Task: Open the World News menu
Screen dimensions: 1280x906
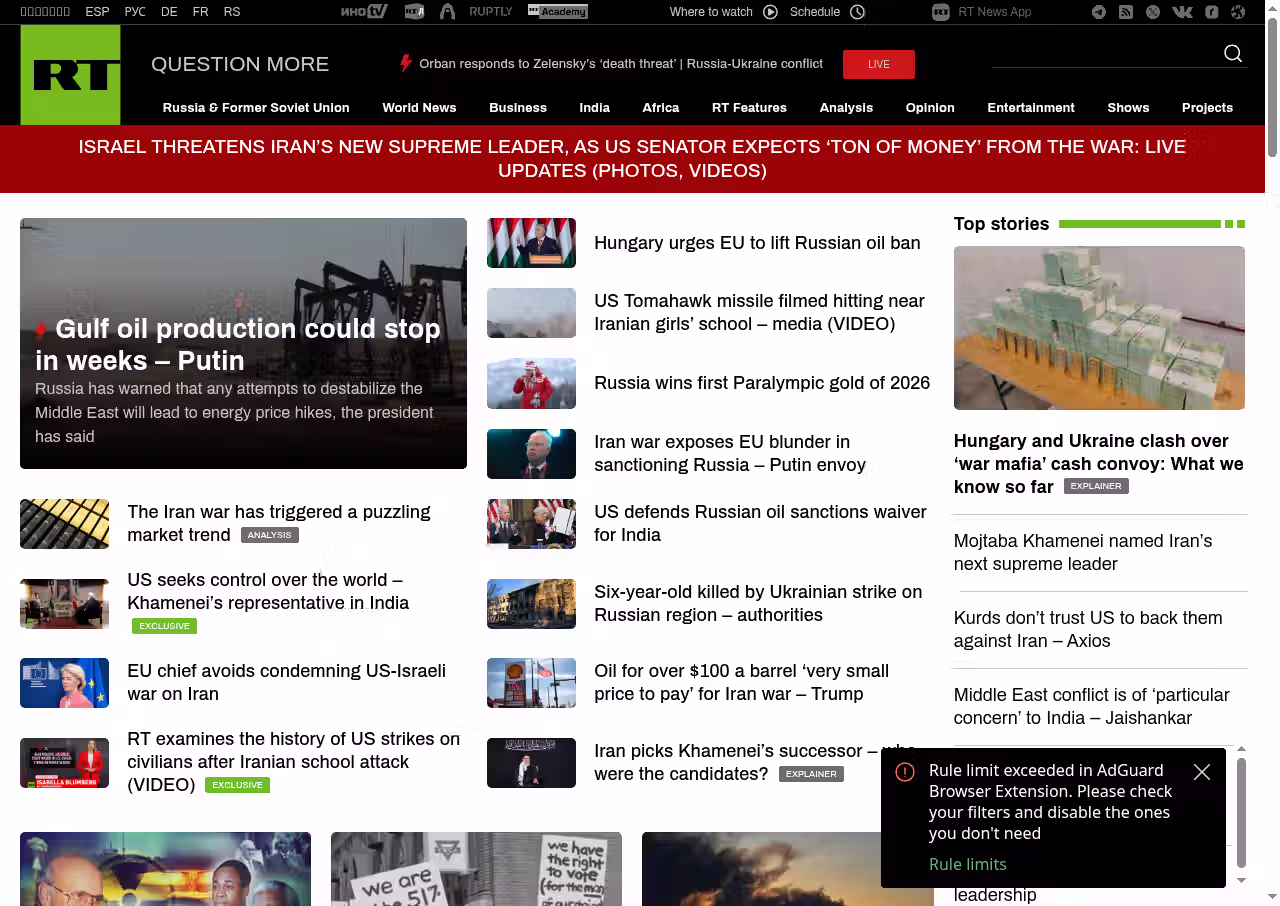Action: point(419,108)
